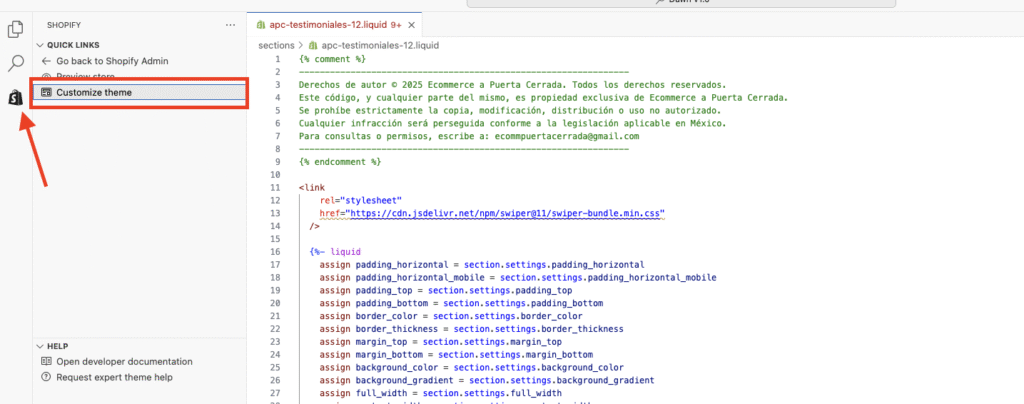The height and width of the screenshot is (404, 1024).
Task: Click the Shopify file icon in the breadcrumb
Action: click(x=313, y=45)
